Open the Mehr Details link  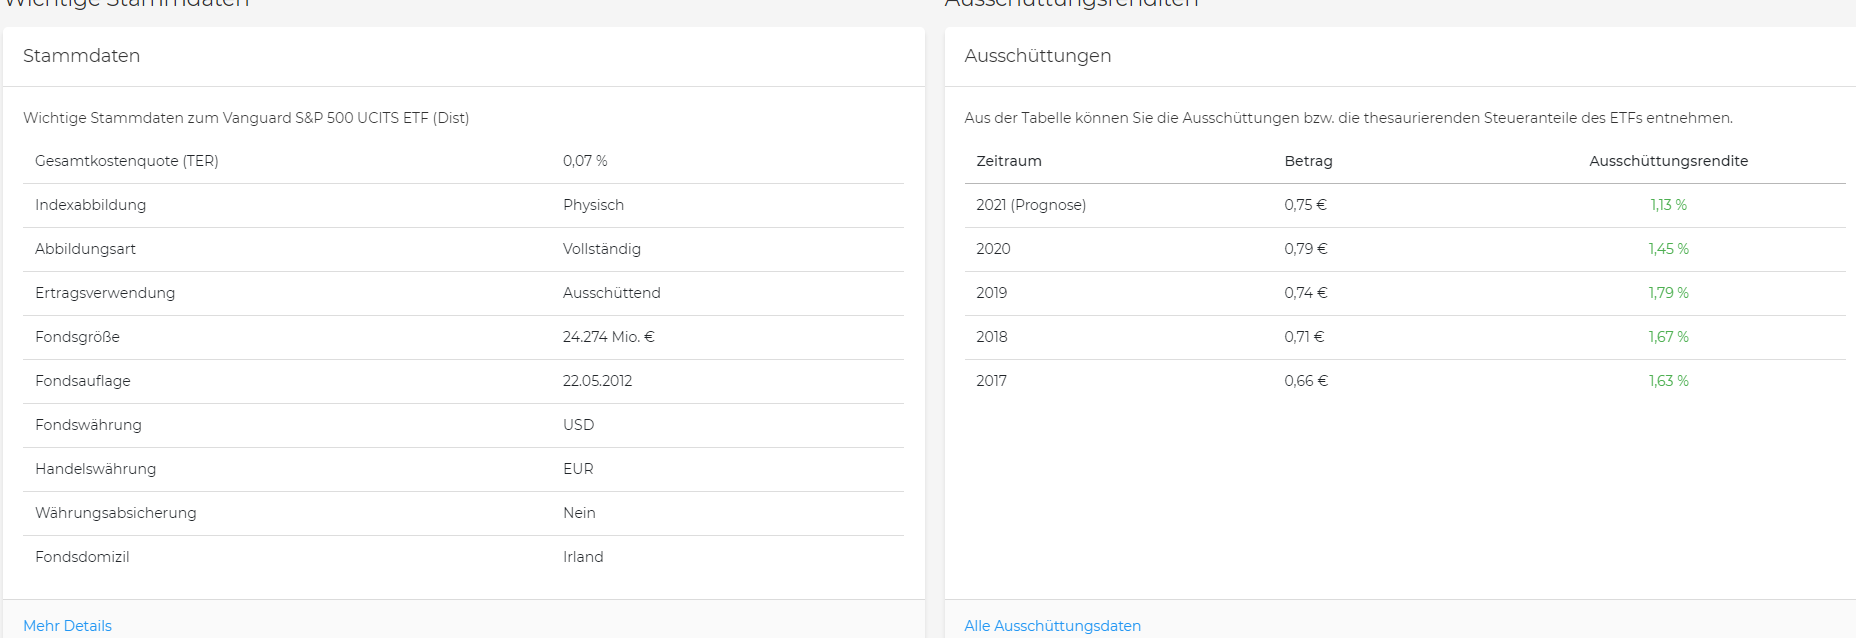tap(67, 626)
